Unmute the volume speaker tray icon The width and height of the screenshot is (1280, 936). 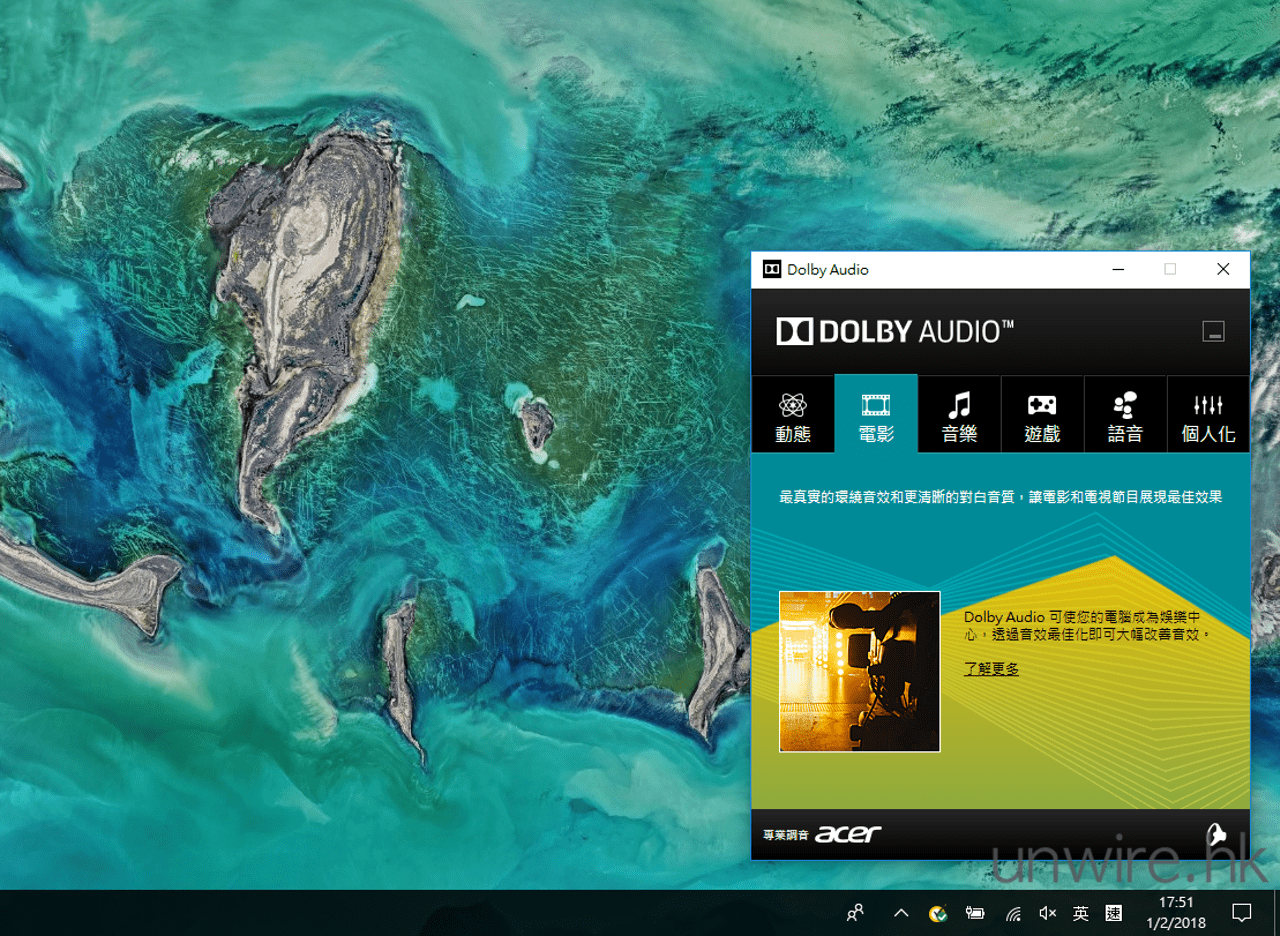pos(1048,913)
